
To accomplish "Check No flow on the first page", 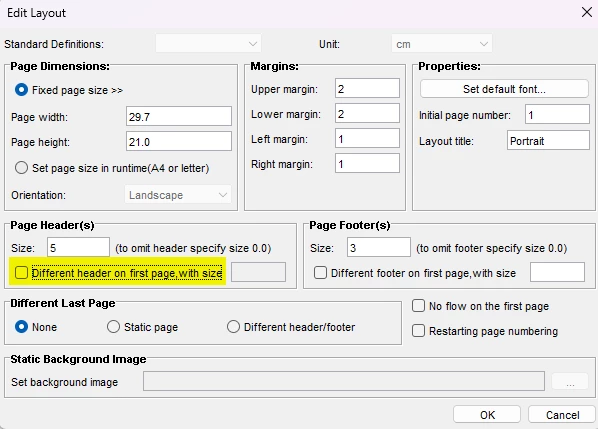I will click(418, 306).
